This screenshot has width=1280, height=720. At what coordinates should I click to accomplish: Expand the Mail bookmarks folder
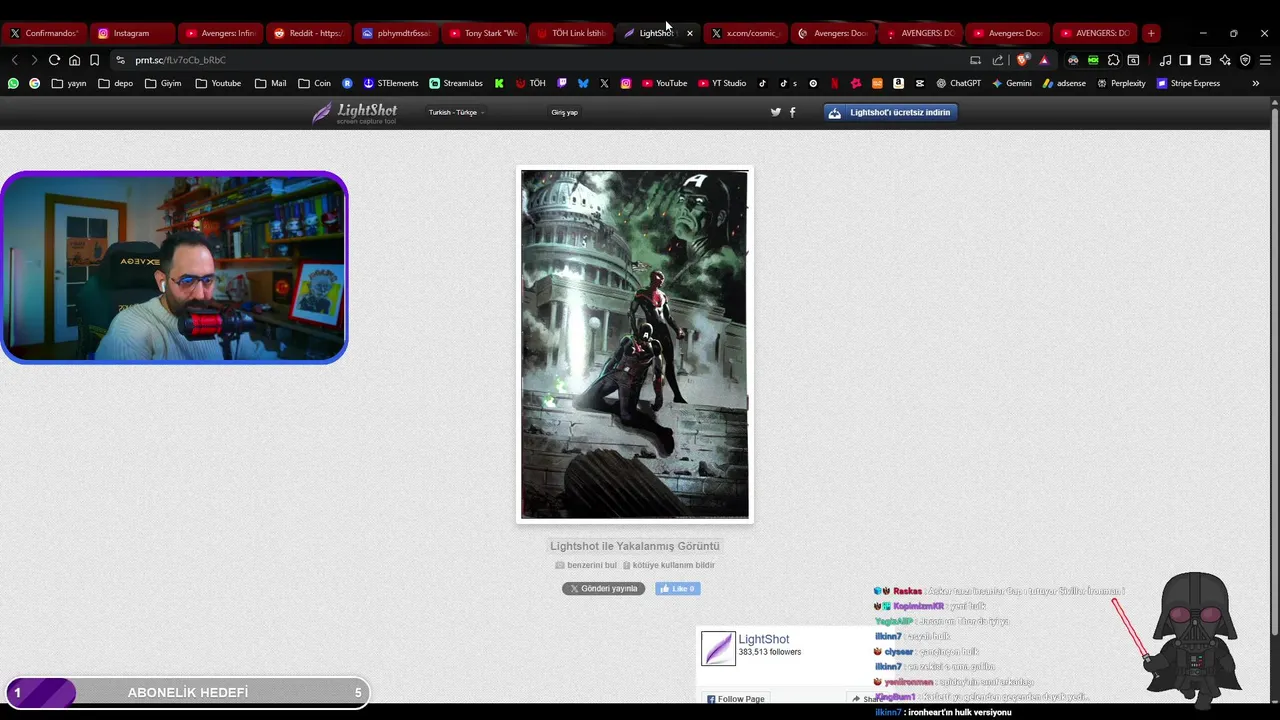click(x=270, y=83)
